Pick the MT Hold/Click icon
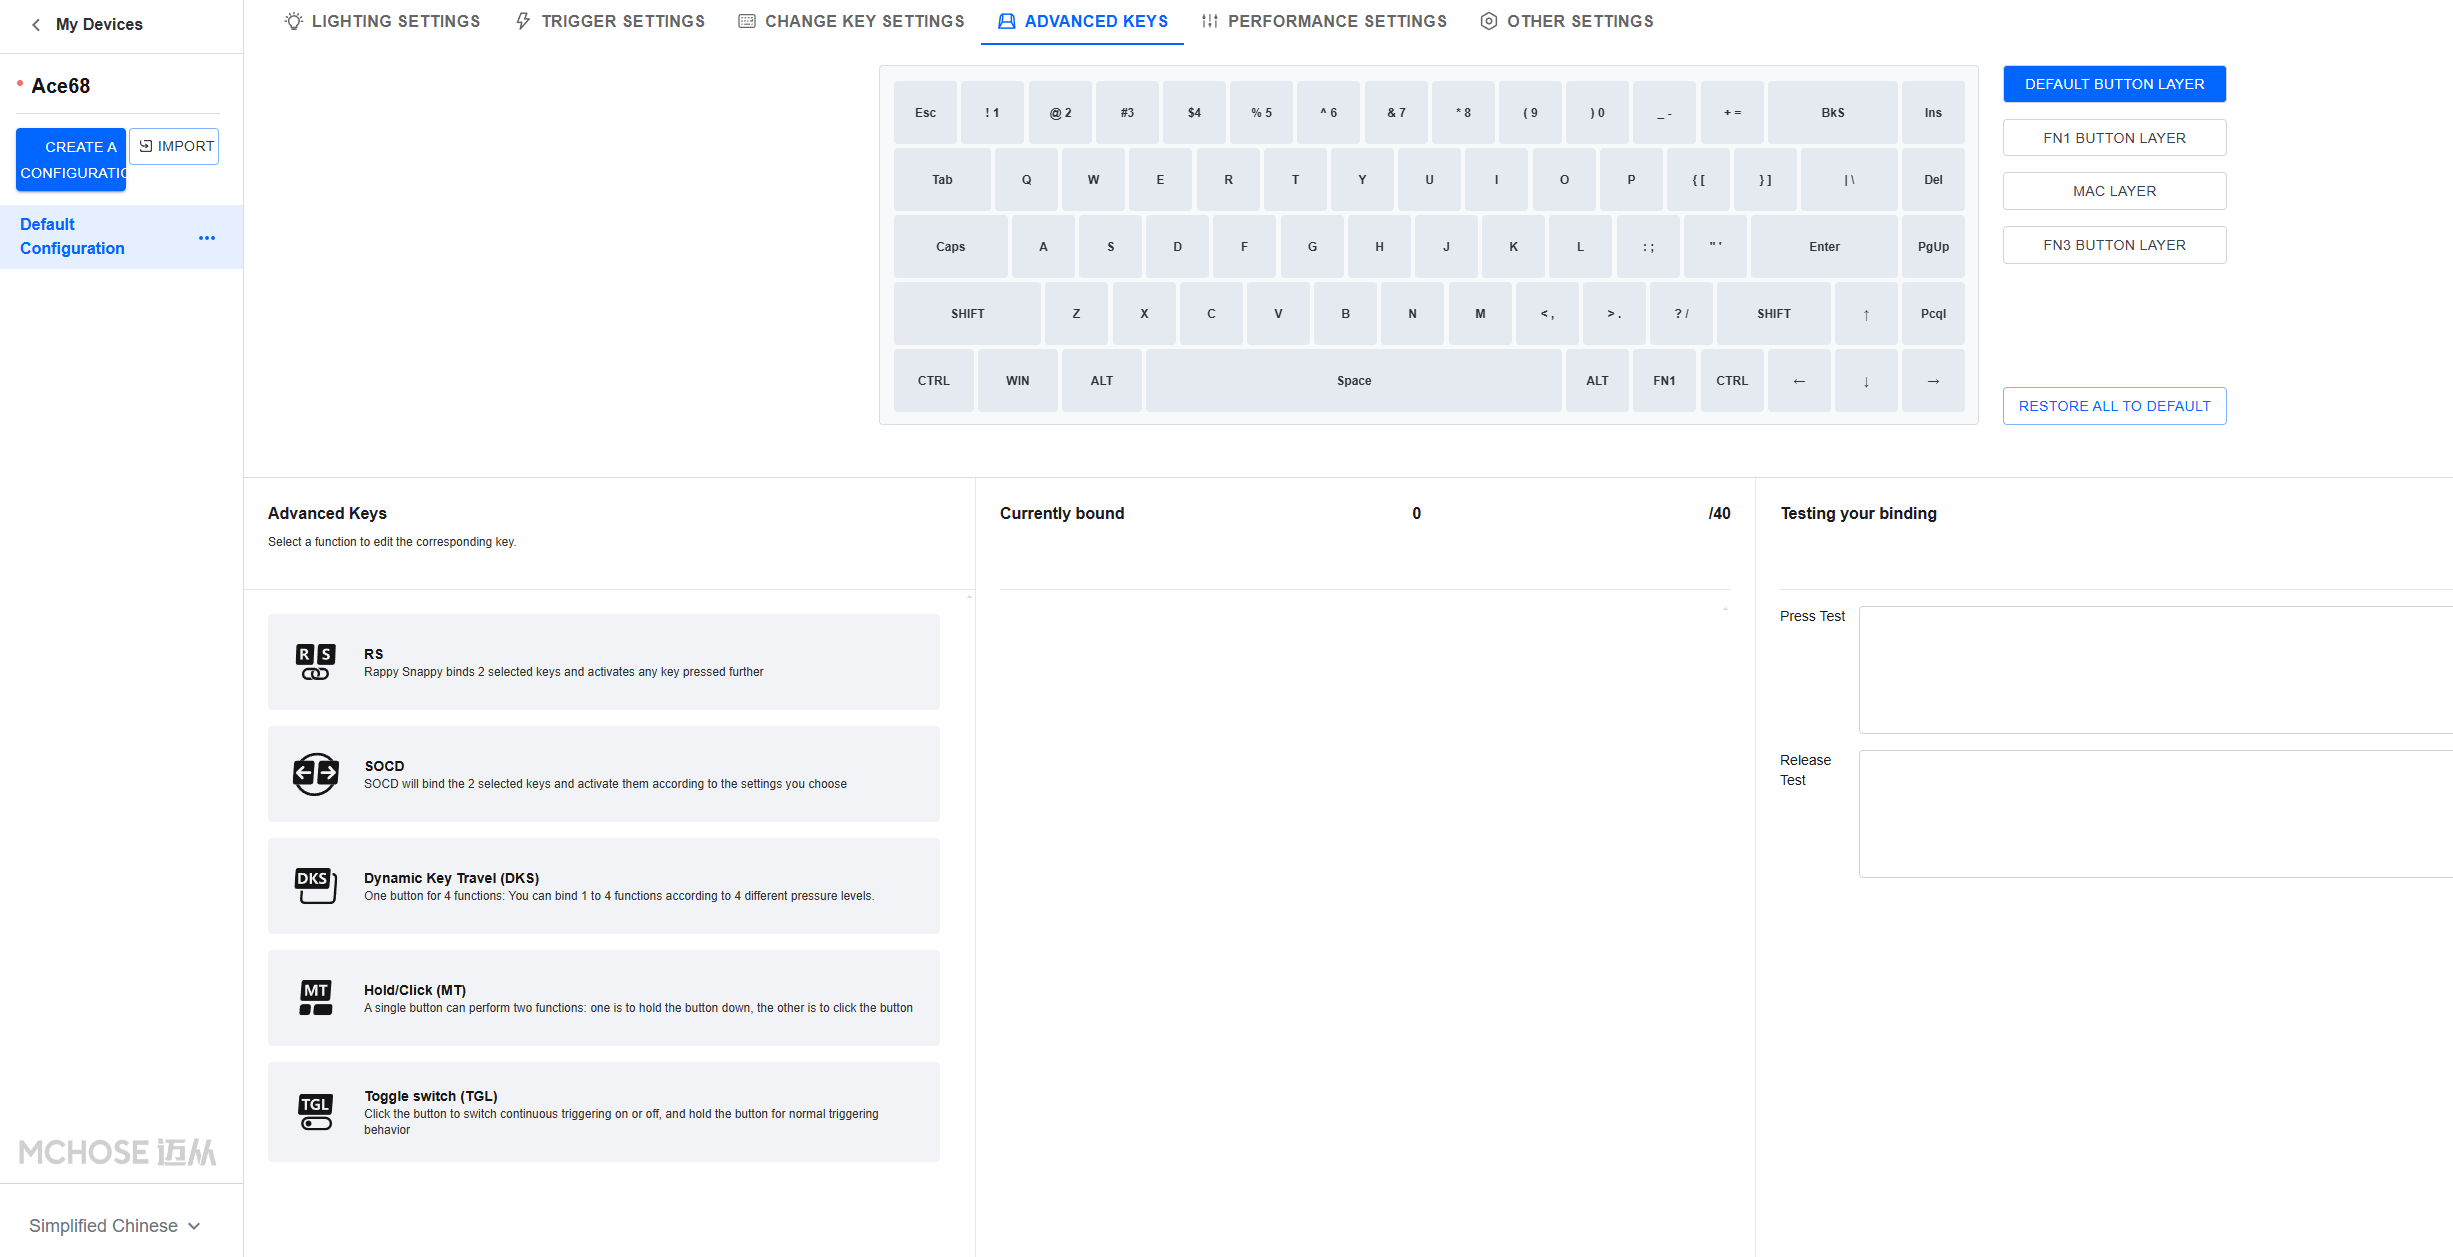 pos(315,998)
